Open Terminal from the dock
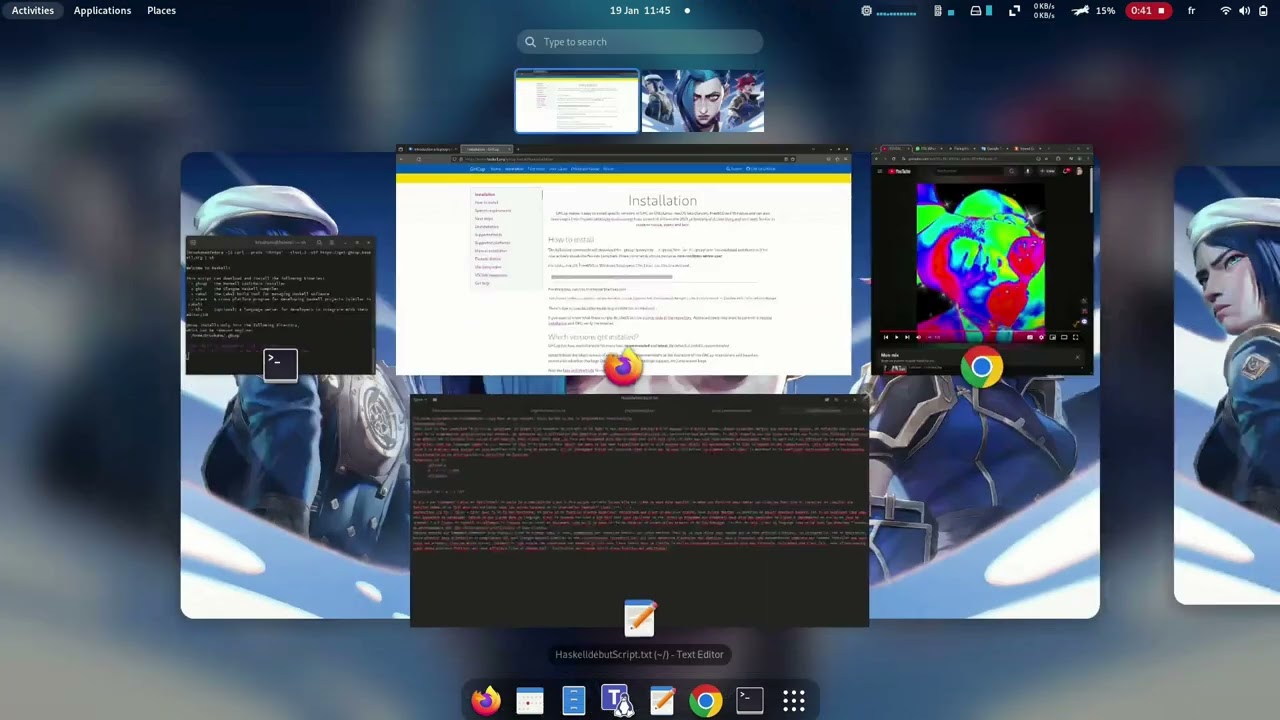1280x720 pixels. point(750,701)
